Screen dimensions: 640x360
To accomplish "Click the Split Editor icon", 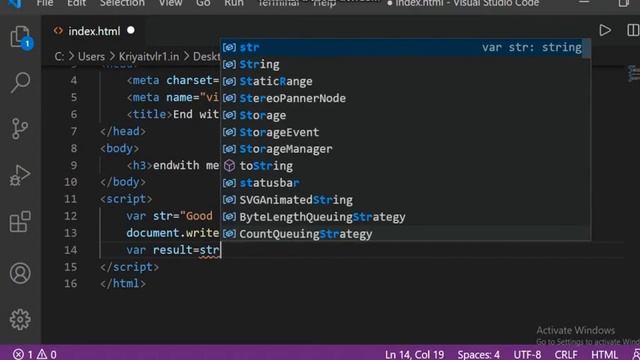I will (x=633, y=31).
